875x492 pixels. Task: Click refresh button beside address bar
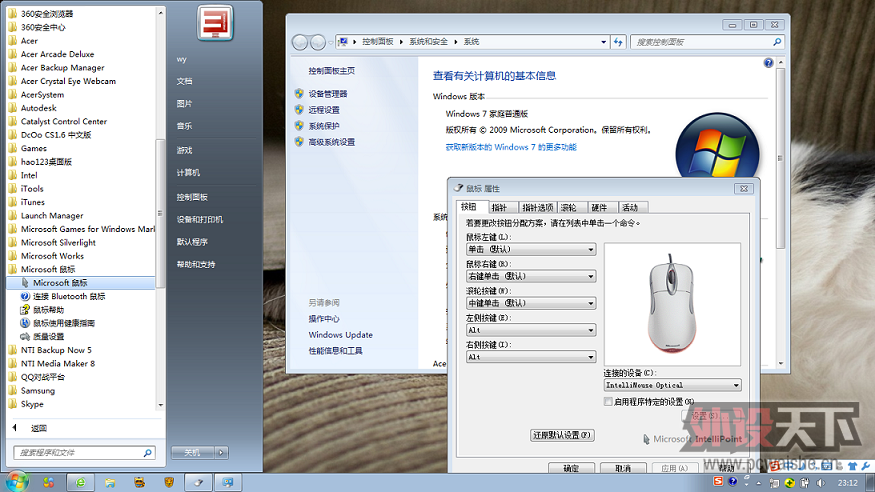coord(618,42)
